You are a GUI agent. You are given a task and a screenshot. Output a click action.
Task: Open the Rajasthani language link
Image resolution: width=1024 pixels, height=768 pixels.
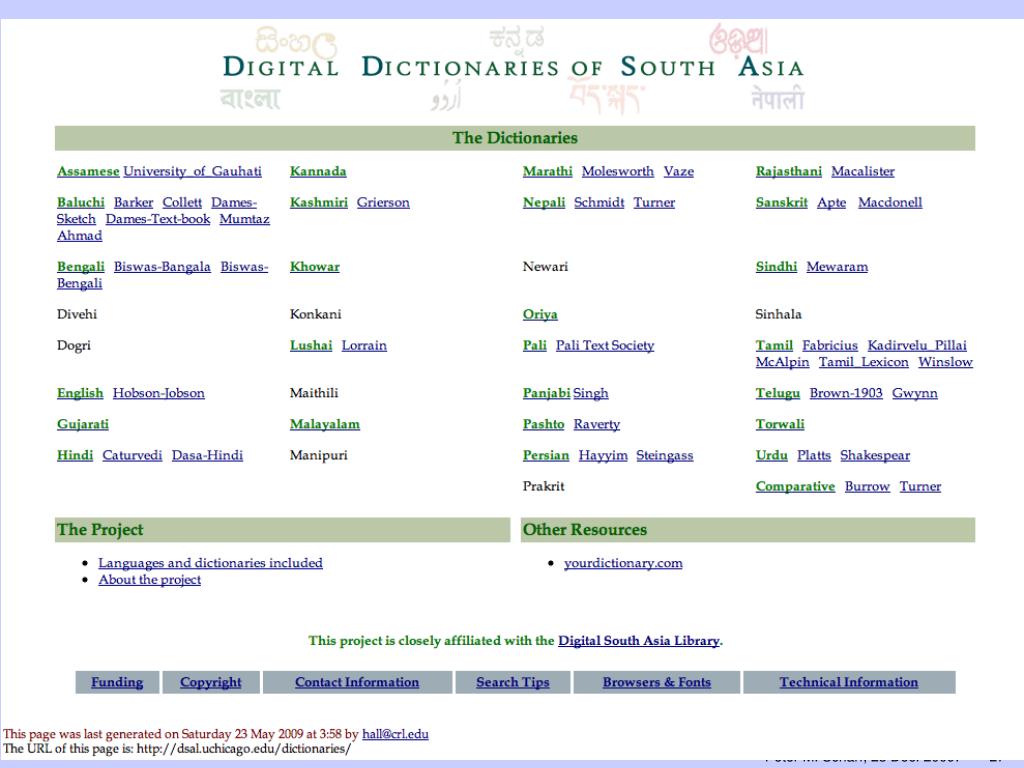pyautogui.click(x=789, y=171)
